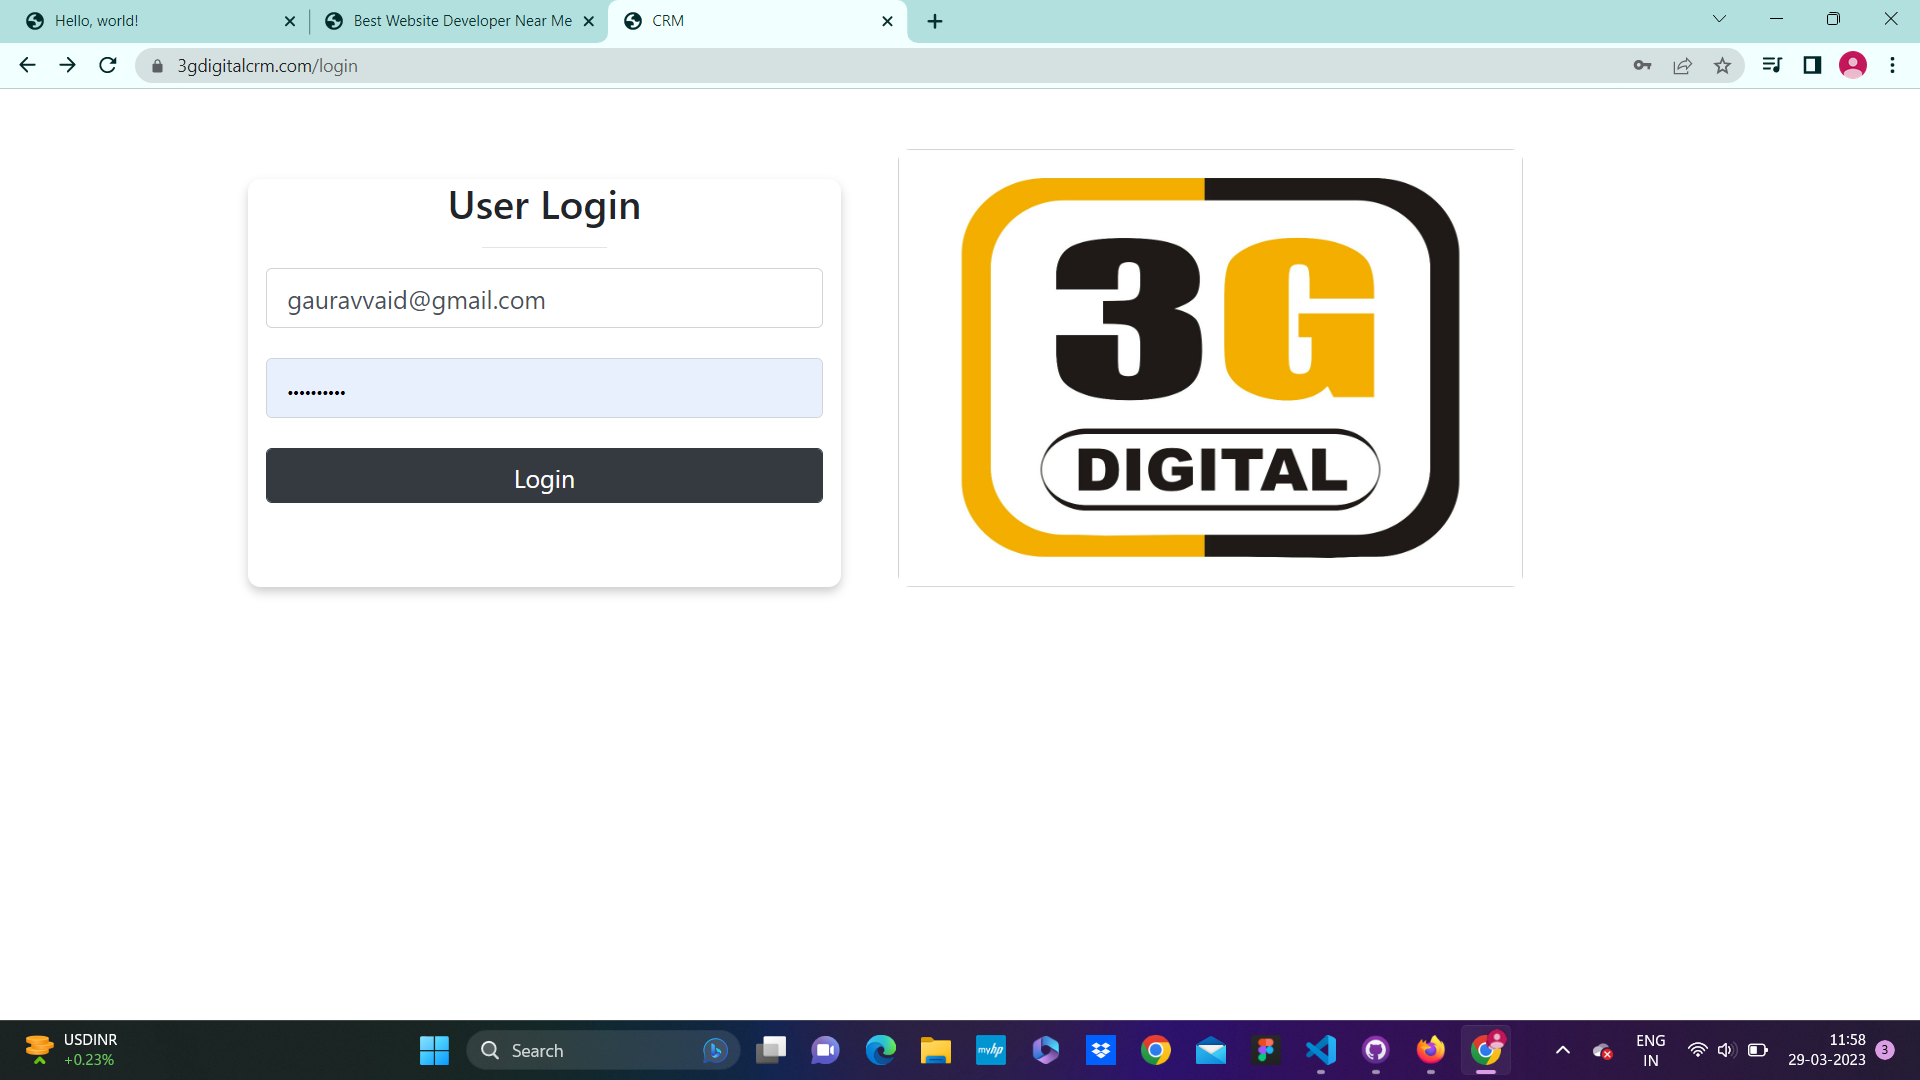Screen dimensions: 1920x1080
Task: Open saved password key icon
Action: (x=1642, y=66)
